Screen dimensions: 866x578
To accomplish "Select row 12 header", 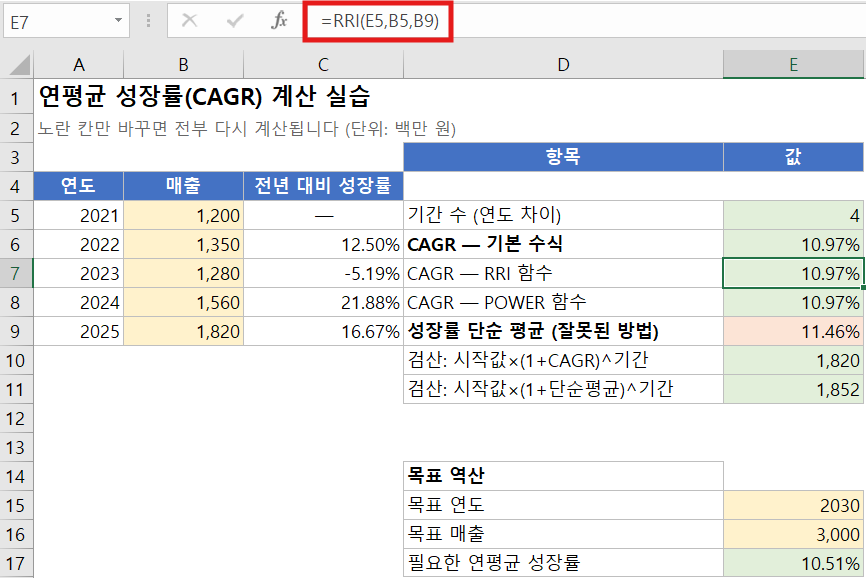I will coord(16,418).
